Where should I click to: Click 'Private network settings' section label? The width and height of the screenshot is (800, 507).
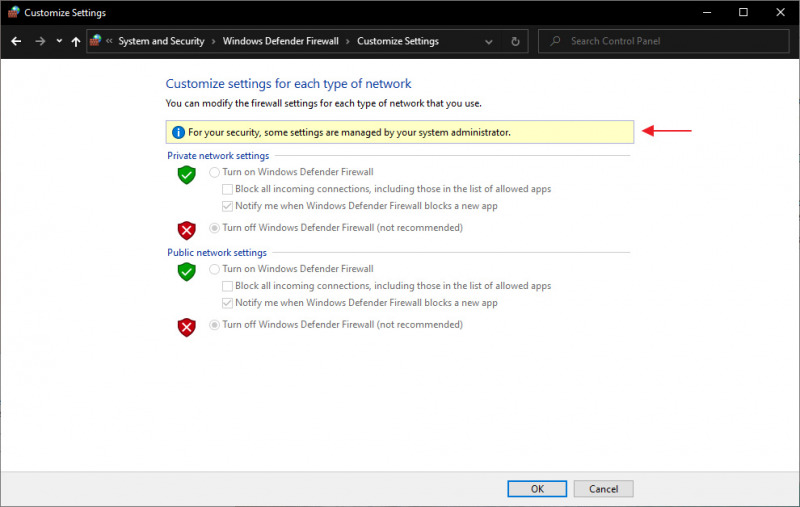[x=218, y=156]
